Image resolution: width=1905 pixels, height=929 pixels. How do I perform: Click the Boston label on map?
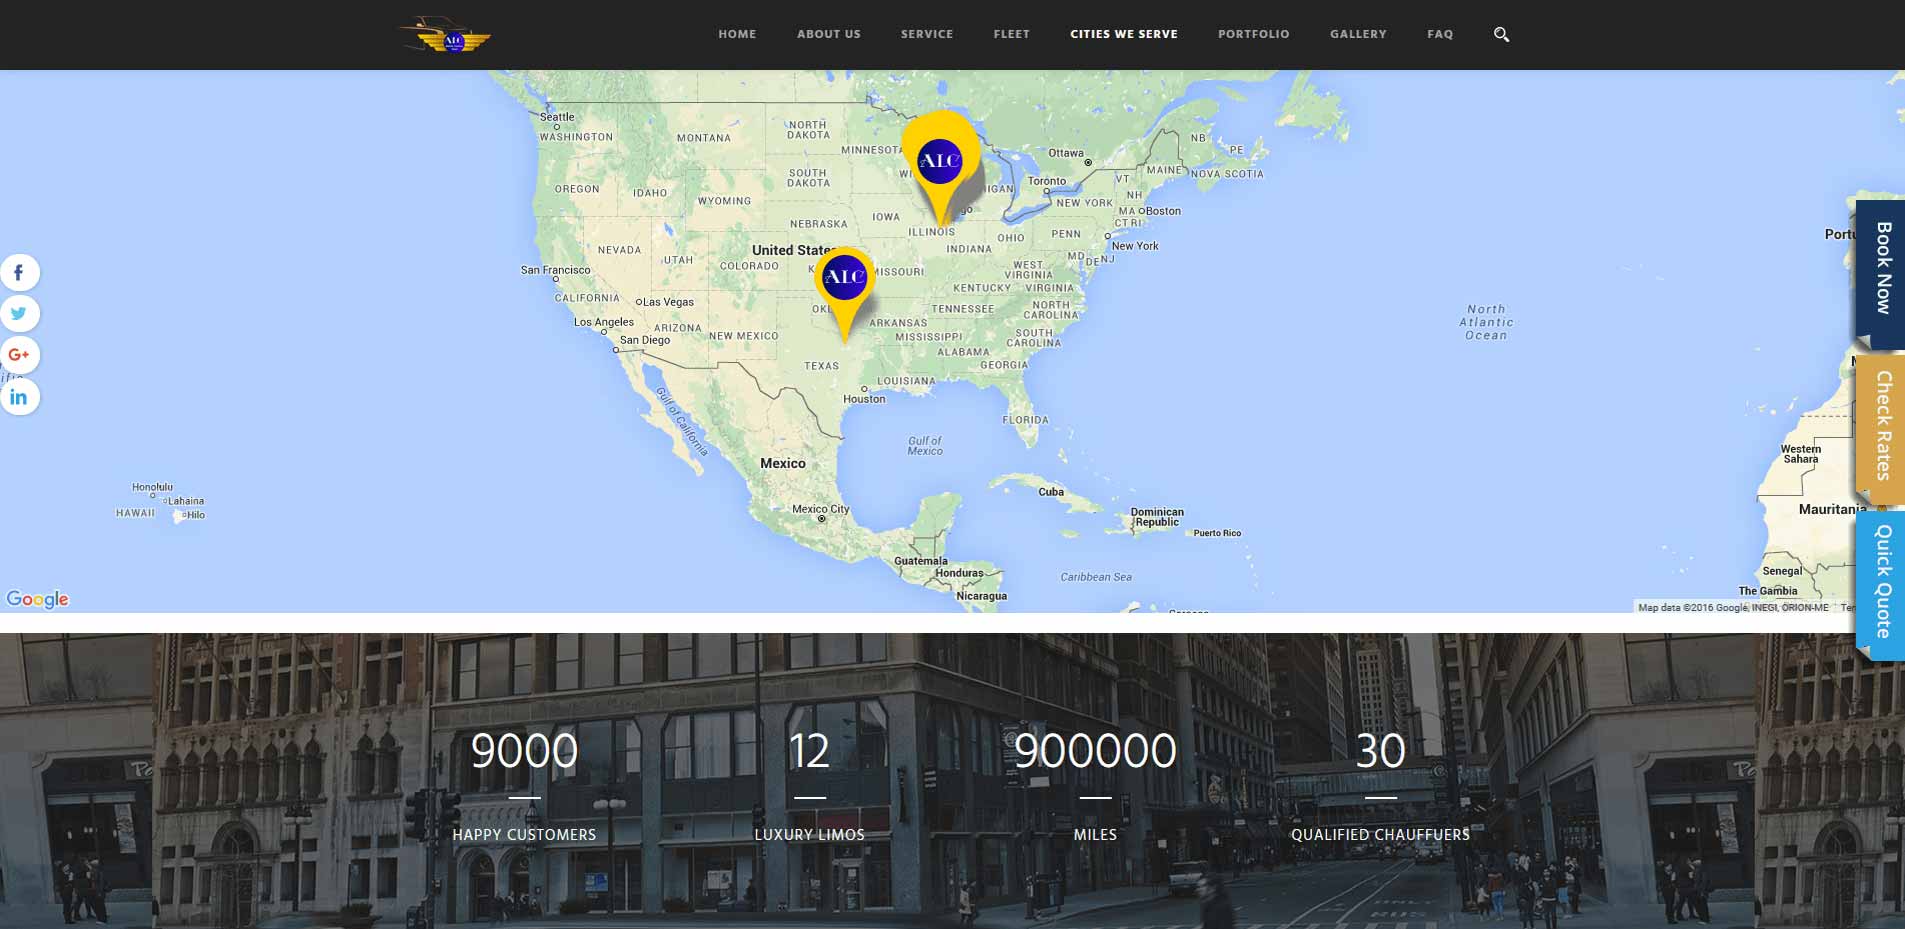pyautogui.click(x=1163, y=211)
